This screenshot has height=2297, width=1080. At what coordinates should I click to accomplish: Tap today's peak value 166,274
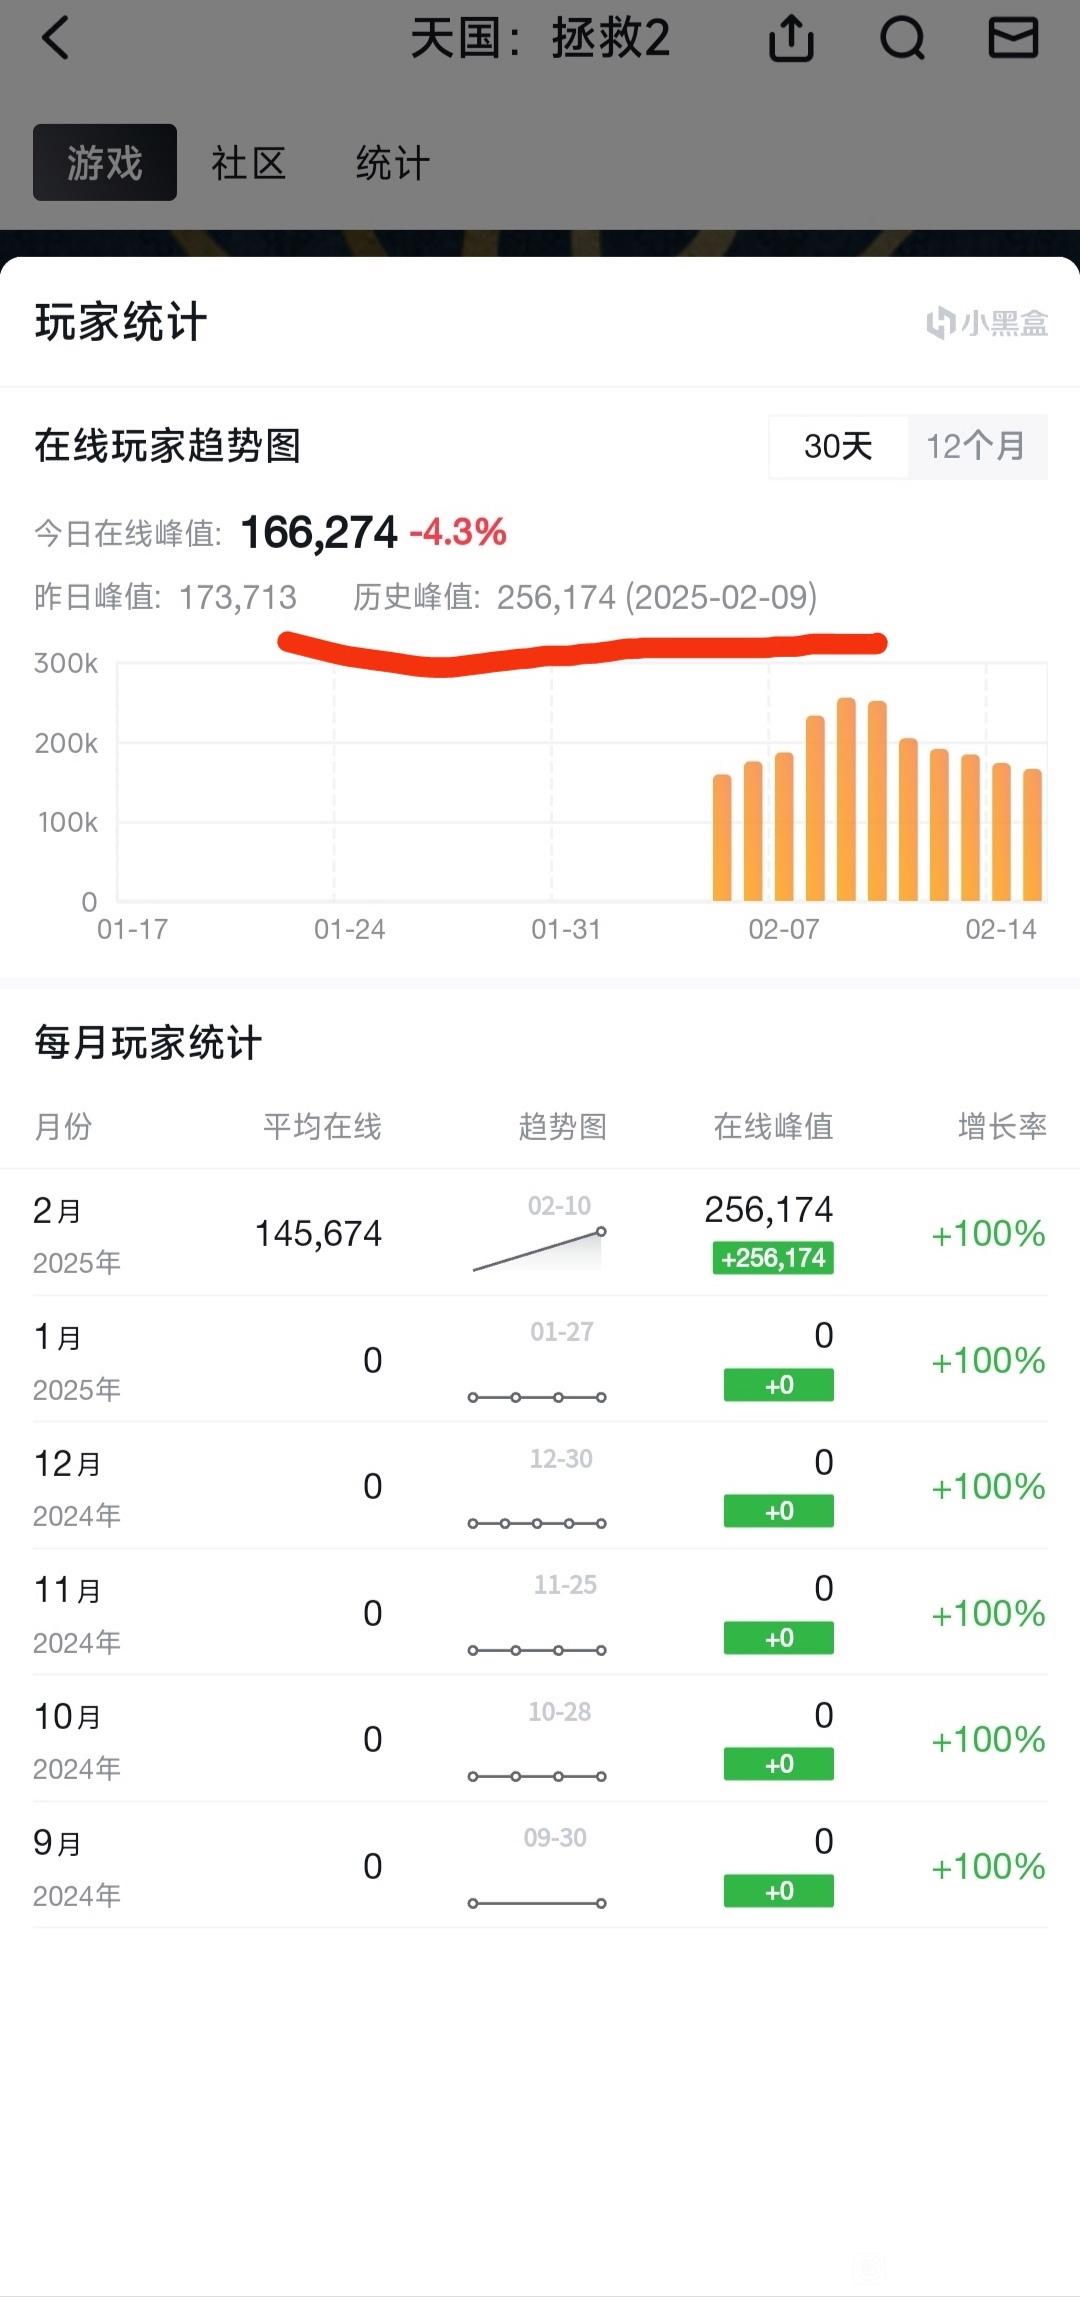[x=319, y=532]
